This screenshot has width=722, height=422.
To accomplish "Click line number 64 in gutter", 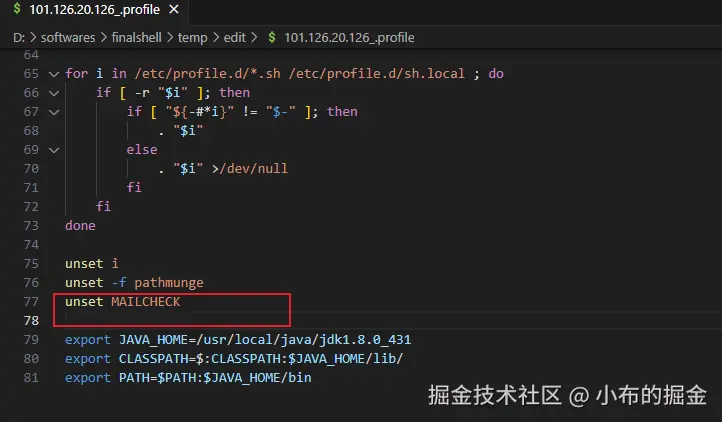I will click(x=31, y=55).
